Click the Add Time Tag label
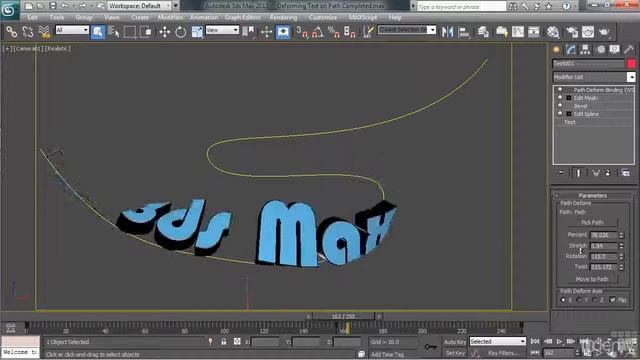 387,354
